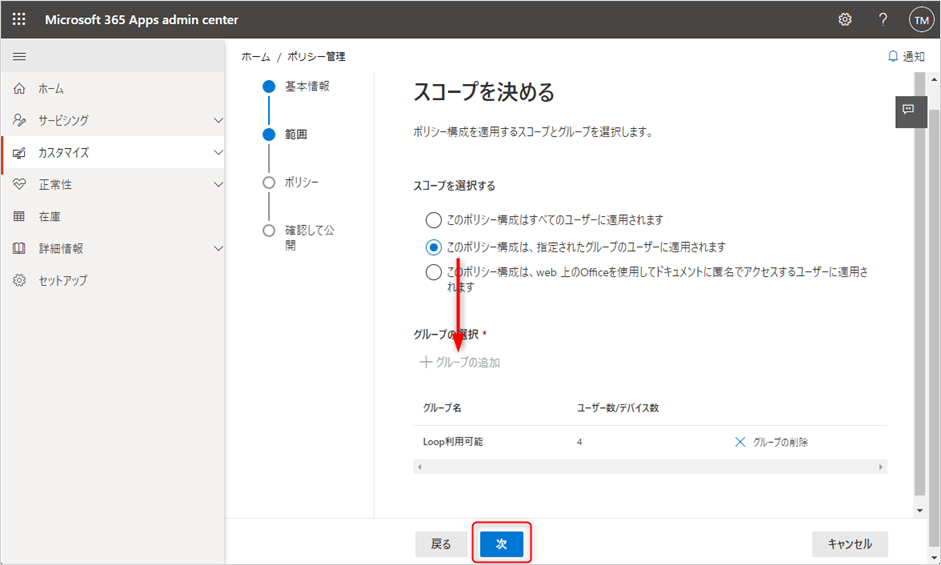Click the ポリシー管理 breadcrumb link
This screenshot has width=941, height=565.
click(316, 56)
